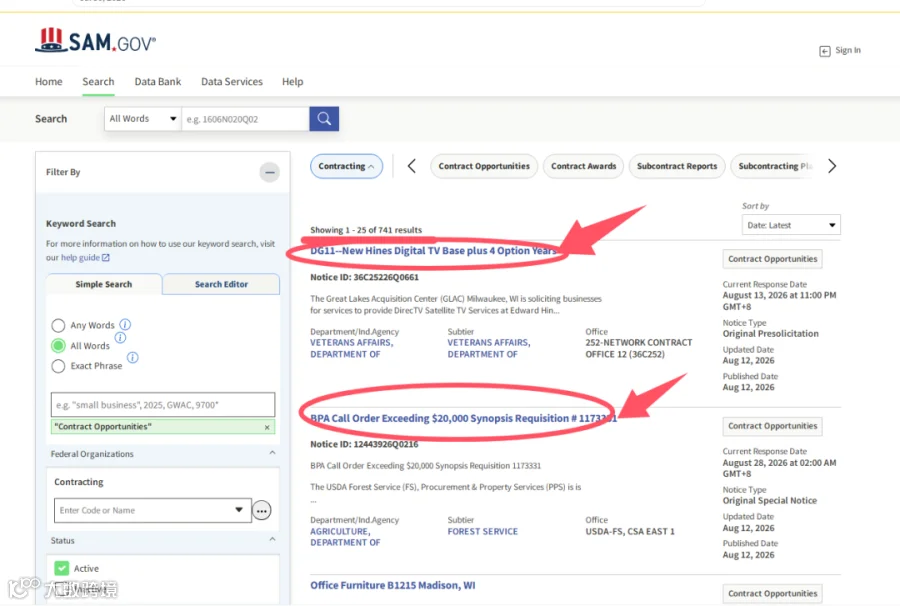The height and width of the screenshot is (606, 900).
Task: Select the All Words radio button
Action: [58, 345]
